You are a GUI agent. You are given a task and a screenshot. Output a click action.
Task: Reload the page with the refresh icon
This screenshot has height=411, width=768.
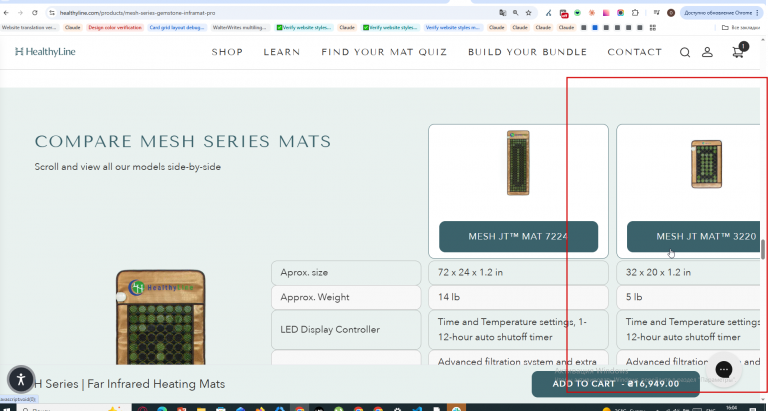35,13
